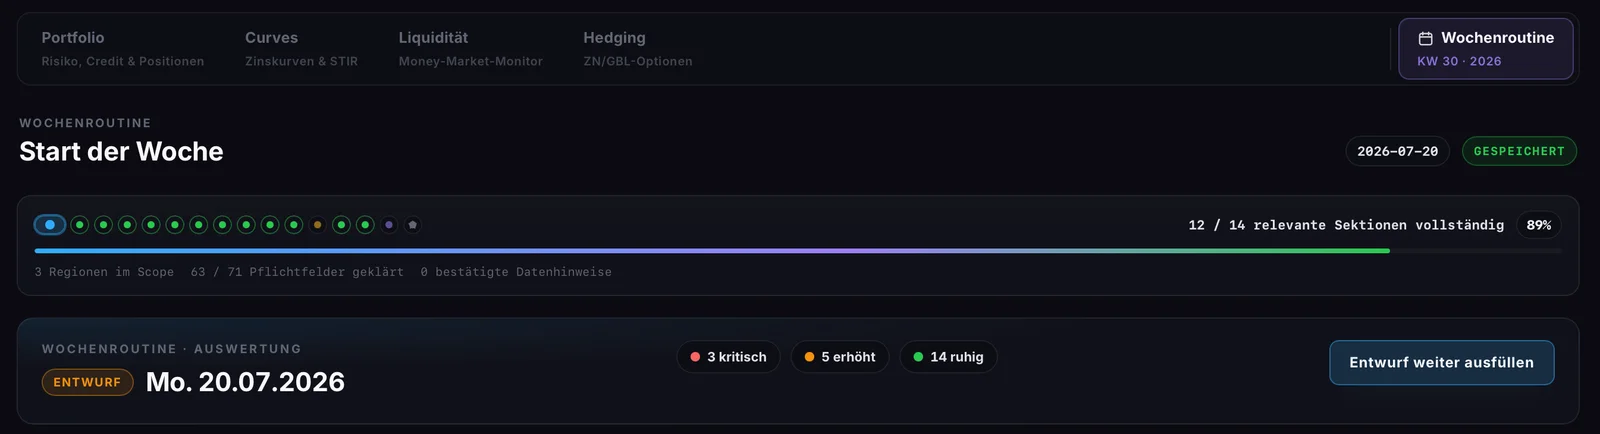The image size is (1600, 434).
Task: Open the Portfolio tab
Action: click(x=122, y=49)
